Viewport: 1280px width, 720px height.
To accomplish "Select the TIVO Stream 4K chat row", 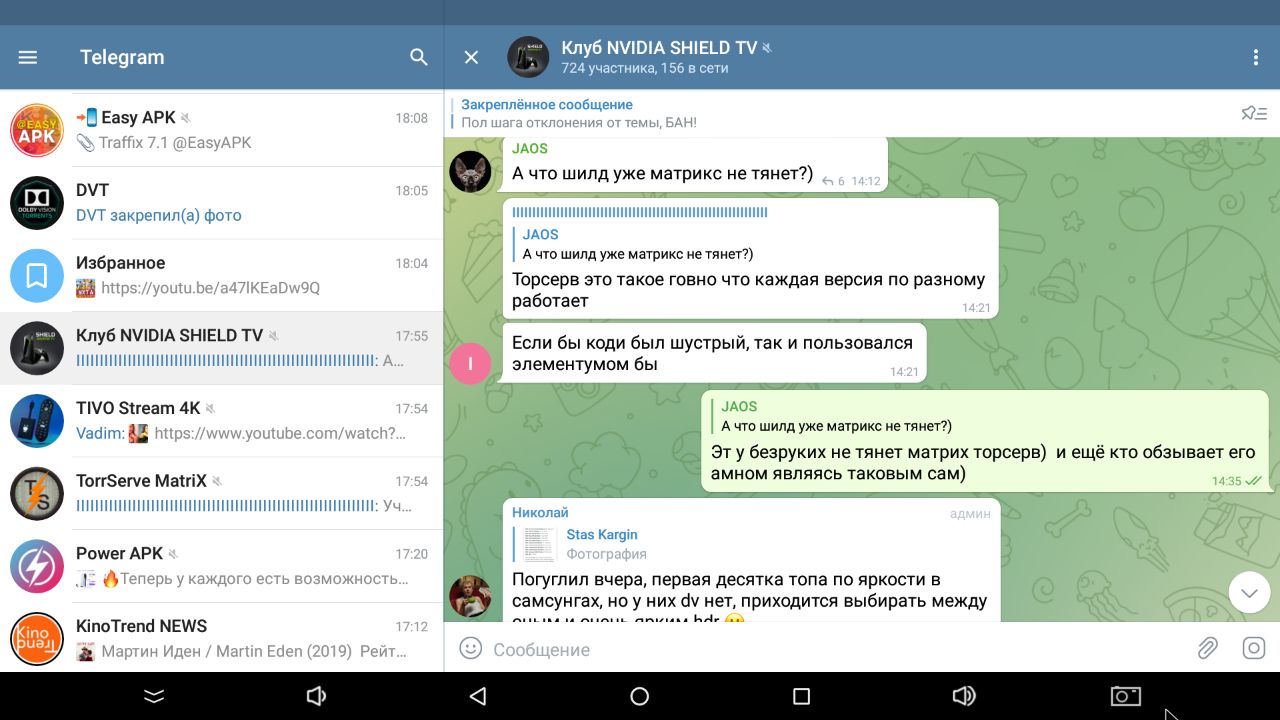I will click(x=221, y=421).
